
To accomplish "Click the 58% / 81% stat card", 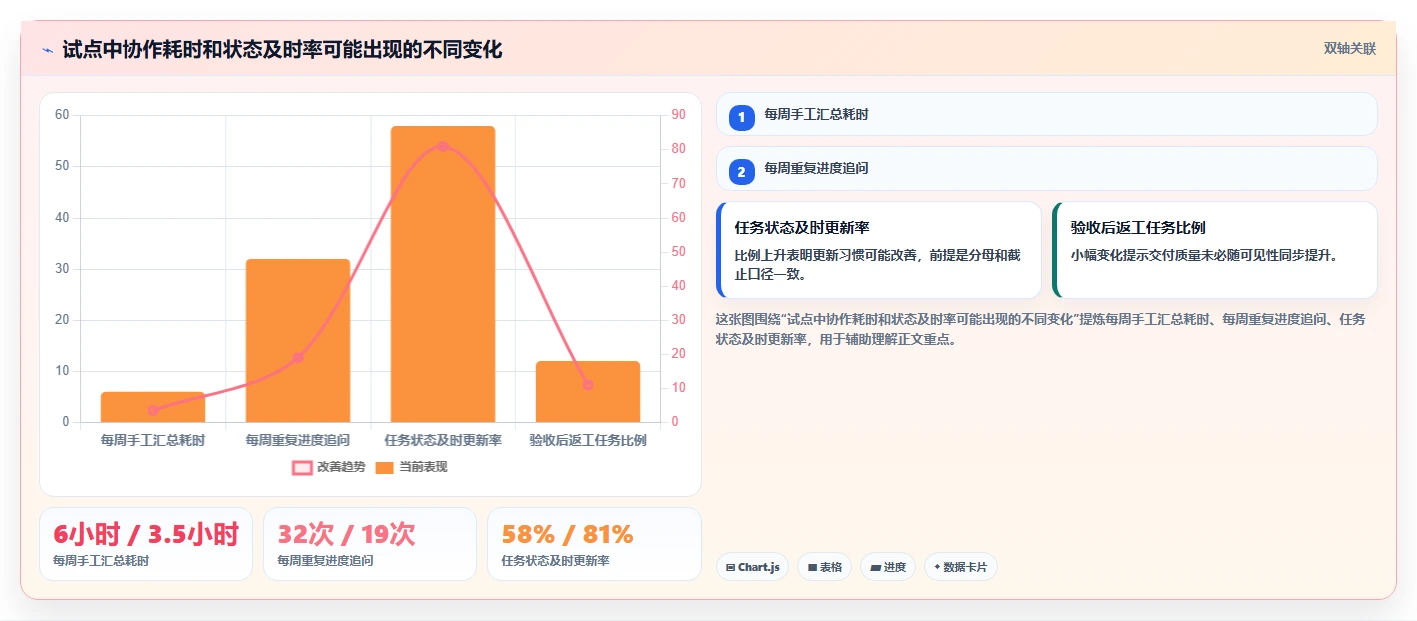I will pyautogui.click(x=594, y=544).
